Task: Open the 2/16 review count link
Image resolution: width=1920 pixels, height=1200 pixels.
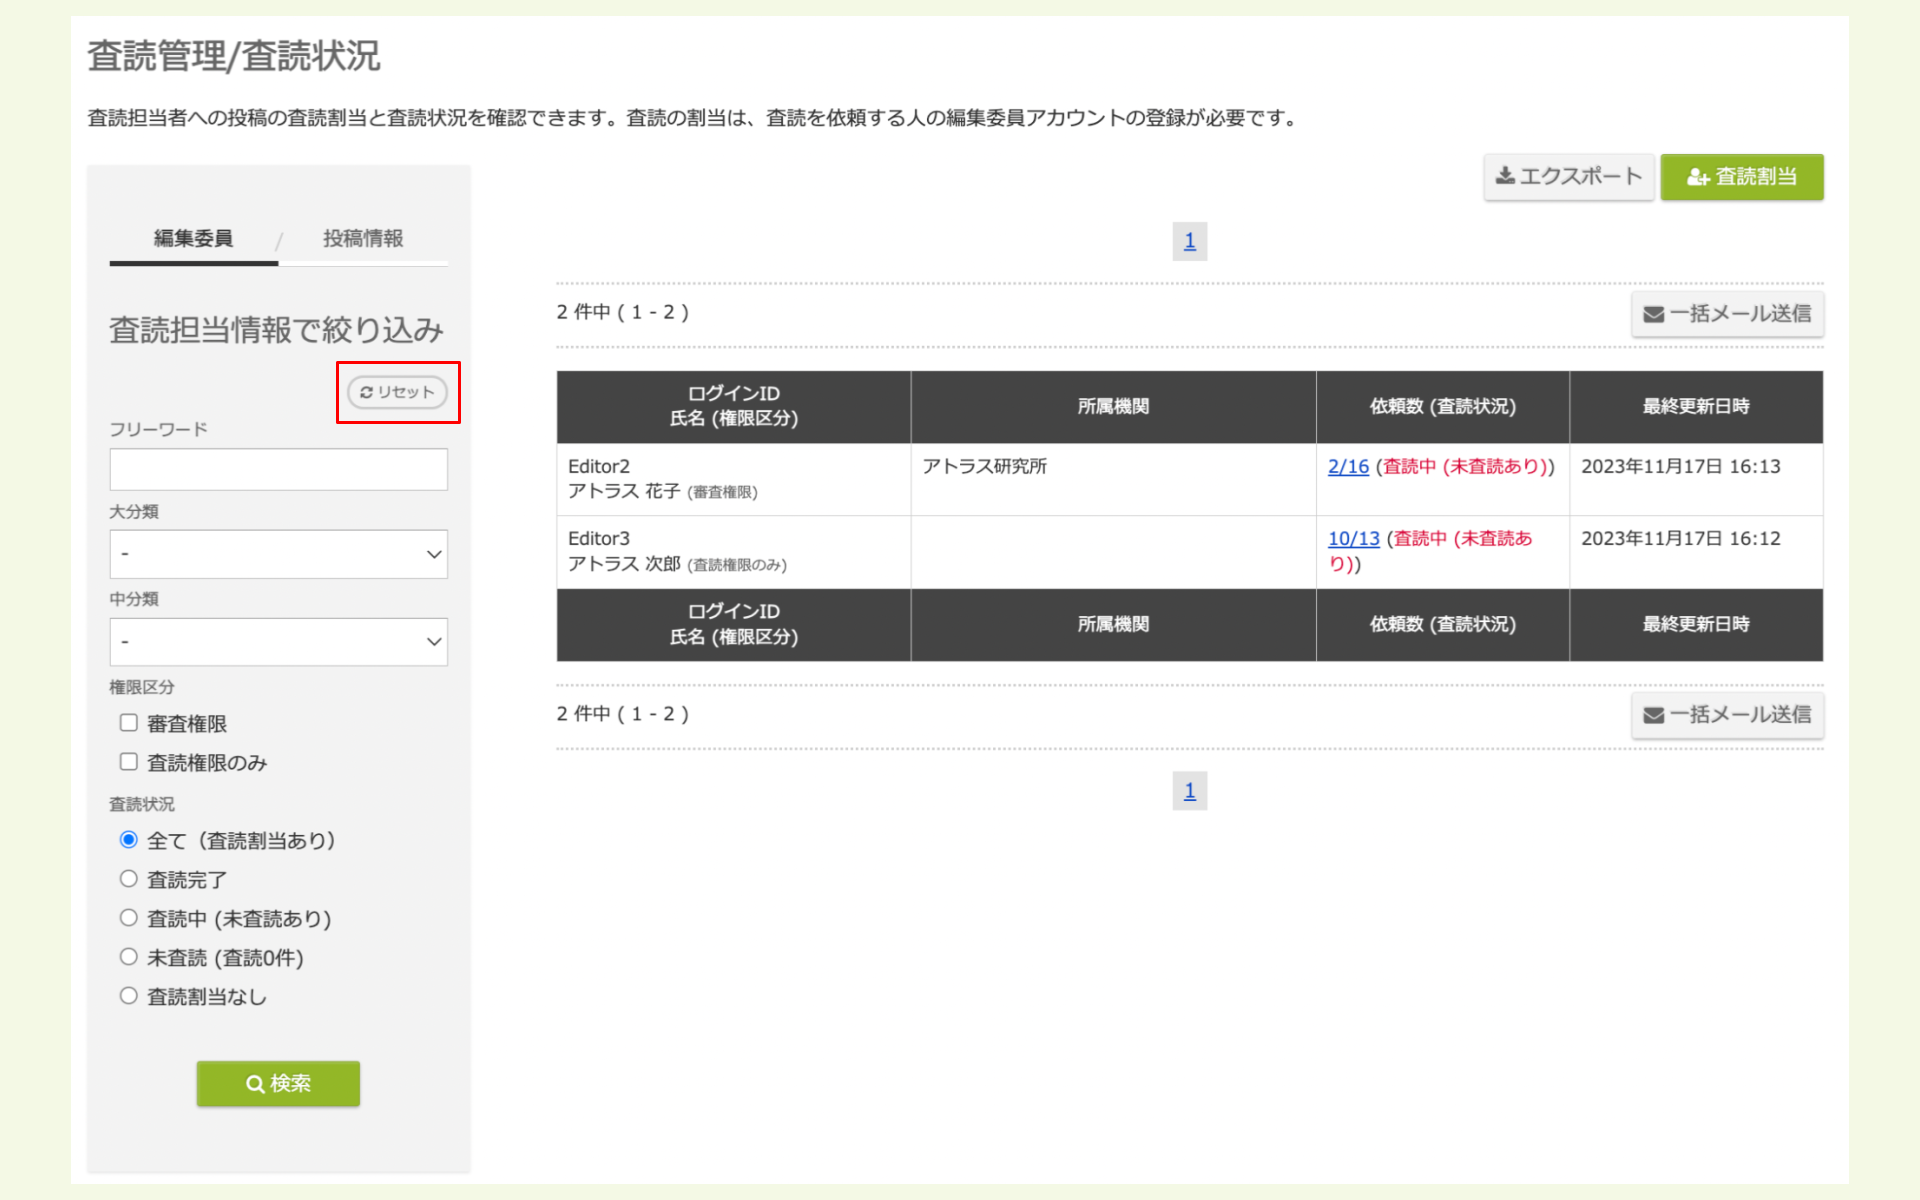Action: click(1347, 467)
